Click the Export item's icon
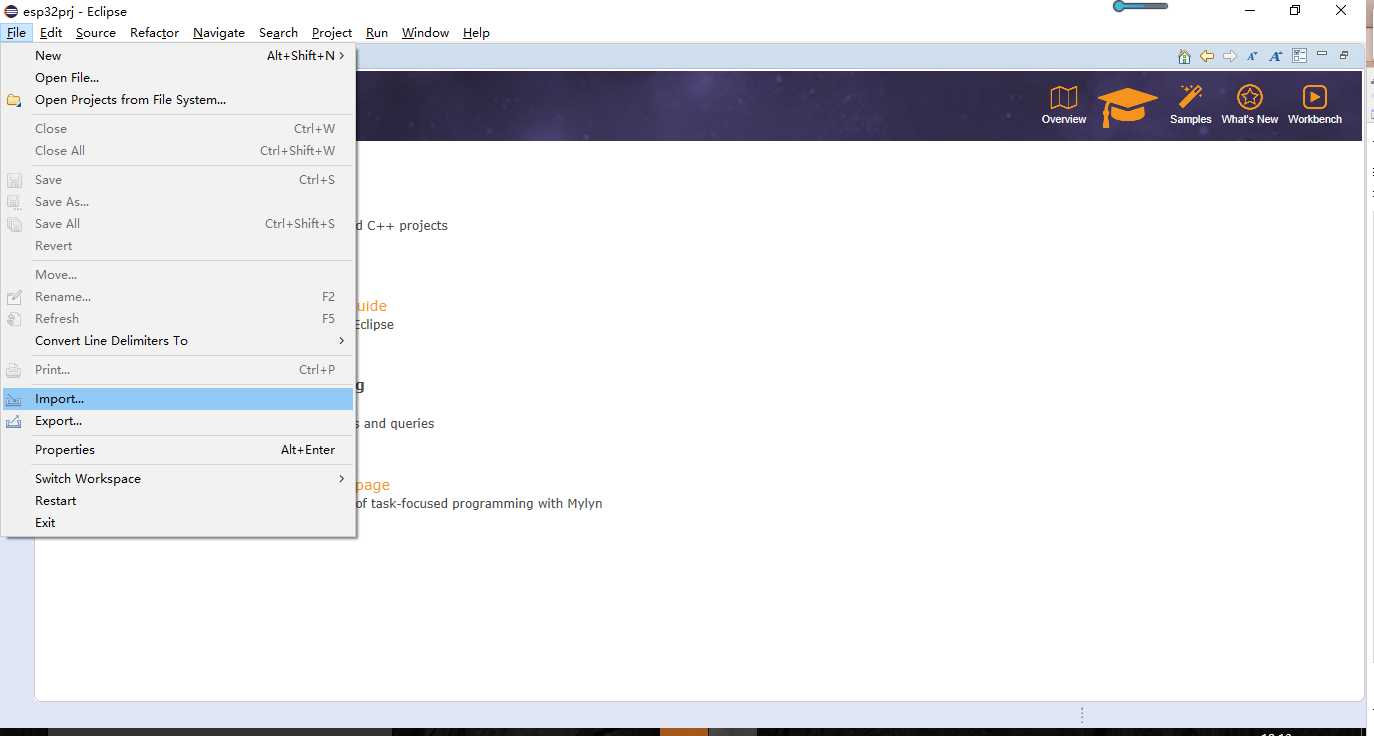This screenshot has height=736, width=1374. [14, 421]
